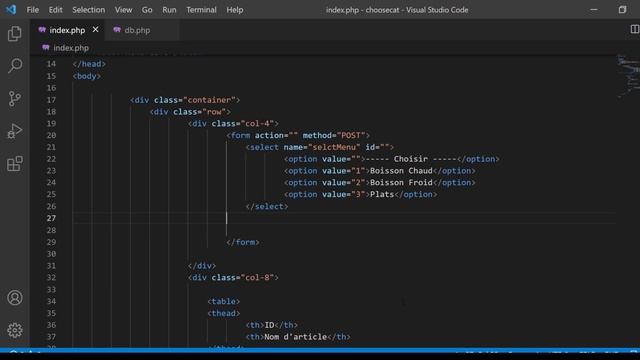The width and height of the screenshot is (640, 360).
Task: Open the Selection menu
Action: [x=89, y=10]
